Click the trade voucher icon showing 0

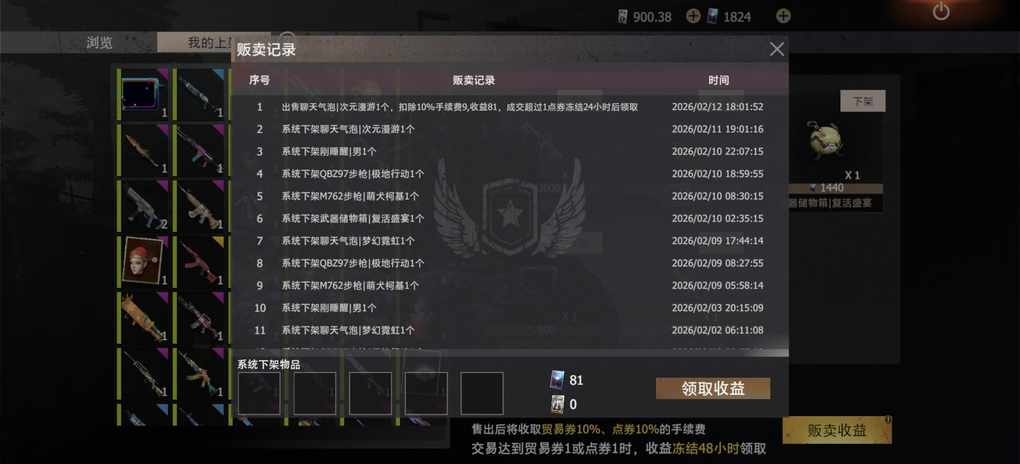(557, 404)
